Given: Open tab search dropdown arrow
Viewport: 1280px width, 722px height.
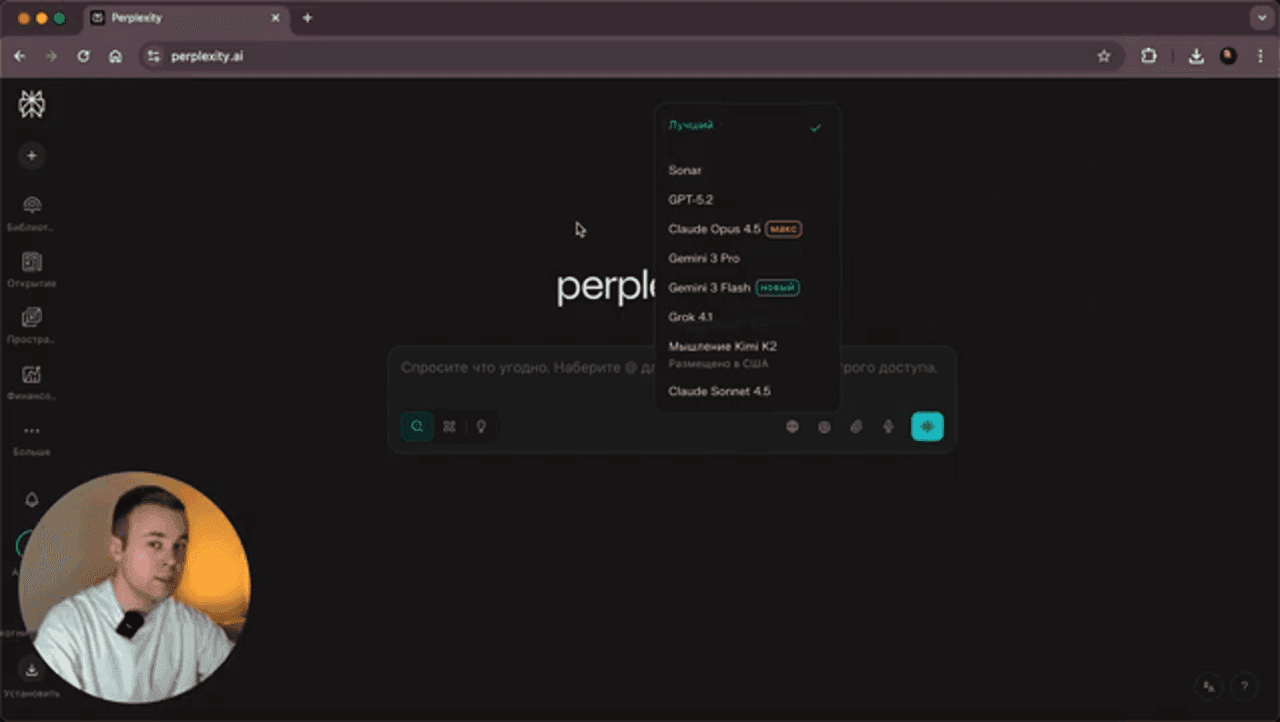Looking at the screenshot, I should pos(1260,18).
